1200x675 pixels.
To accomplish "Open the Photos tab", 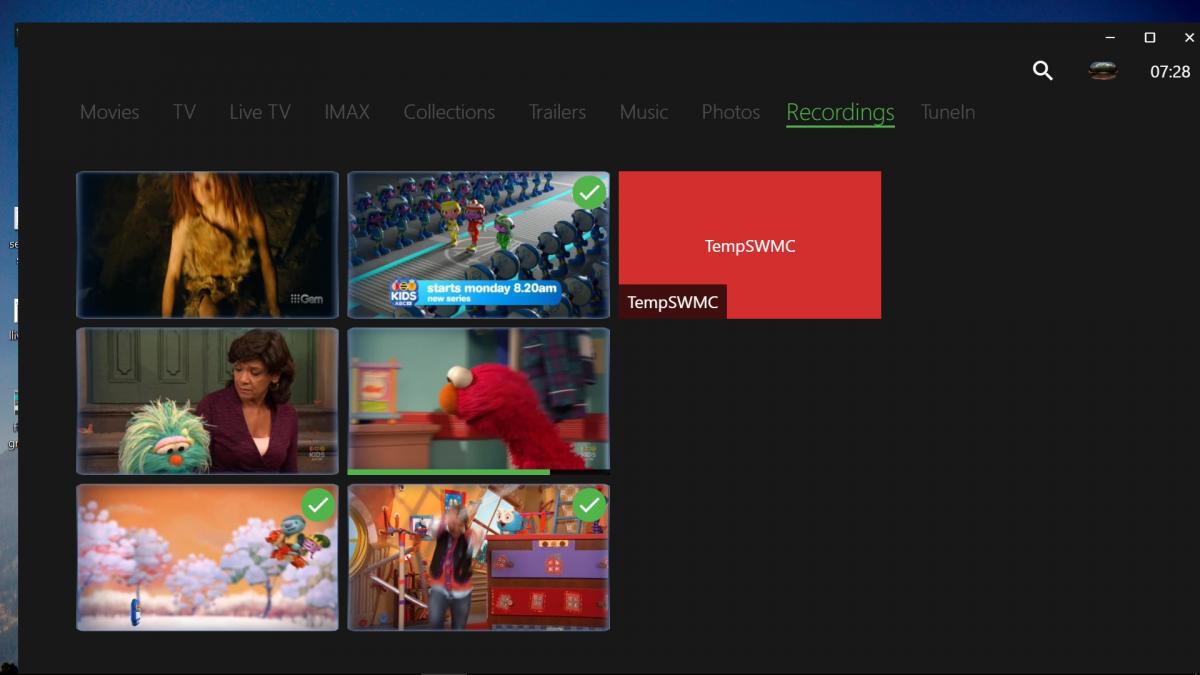I will point(731,112).
